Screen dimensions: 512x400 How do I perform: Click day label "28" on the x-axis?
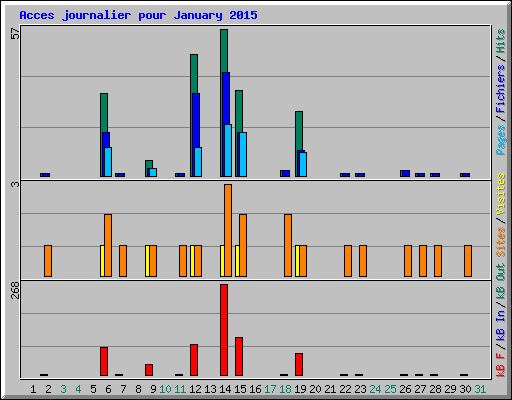point(435,389)
